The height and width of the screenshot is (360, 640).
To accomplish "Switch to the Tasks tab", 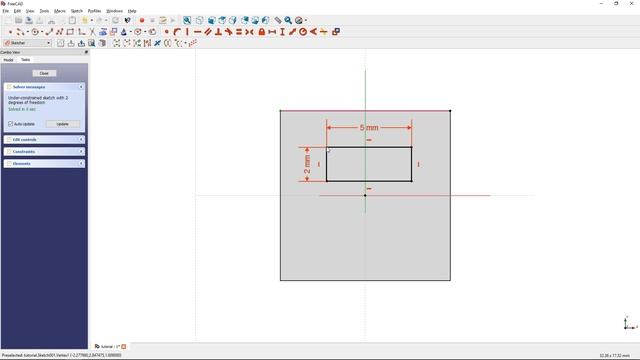I will pyautogui.click(x=25, y=60).
